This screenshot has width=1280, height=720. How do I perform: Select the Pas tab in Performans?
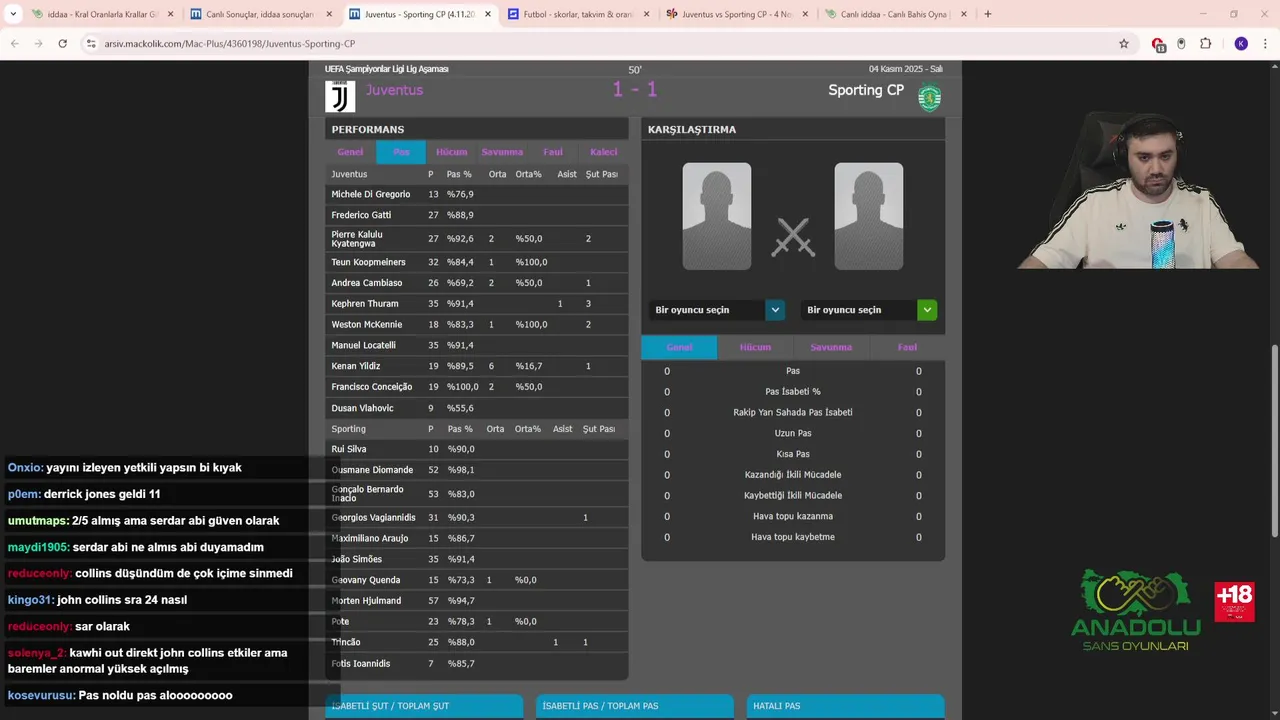point(401,152)
